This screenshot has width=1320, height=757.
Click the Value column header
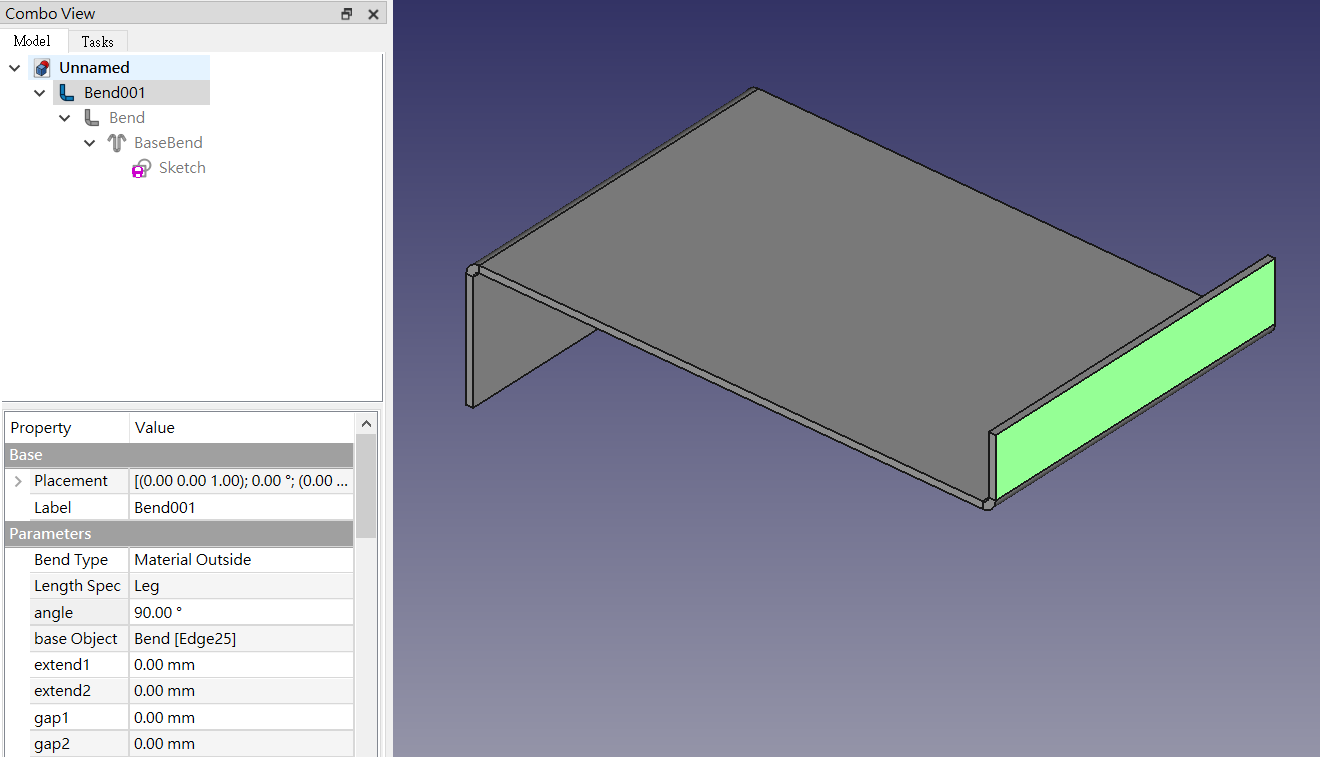[x=242, y=428]
